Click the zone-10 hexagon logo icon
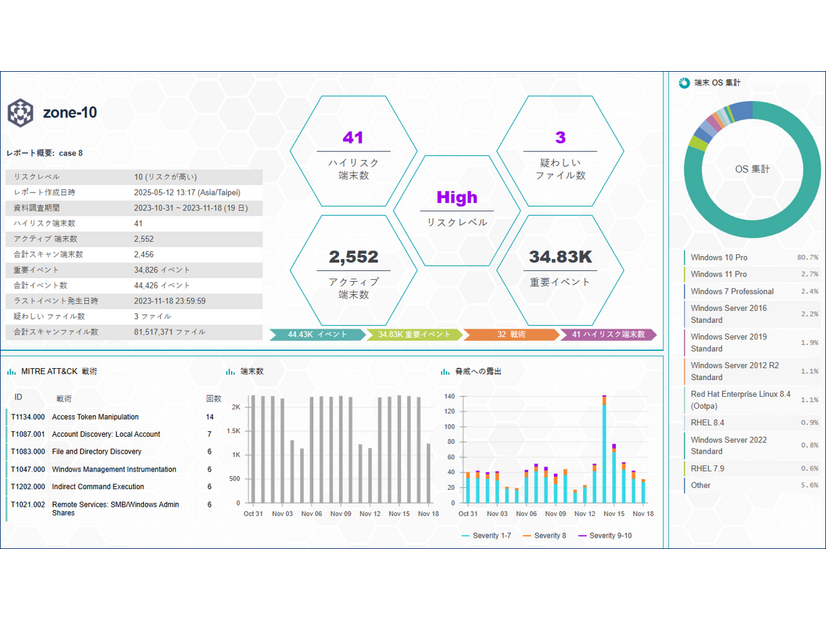Screen dimensions: 826x620 pyautogui.click(x=22, y=112)
